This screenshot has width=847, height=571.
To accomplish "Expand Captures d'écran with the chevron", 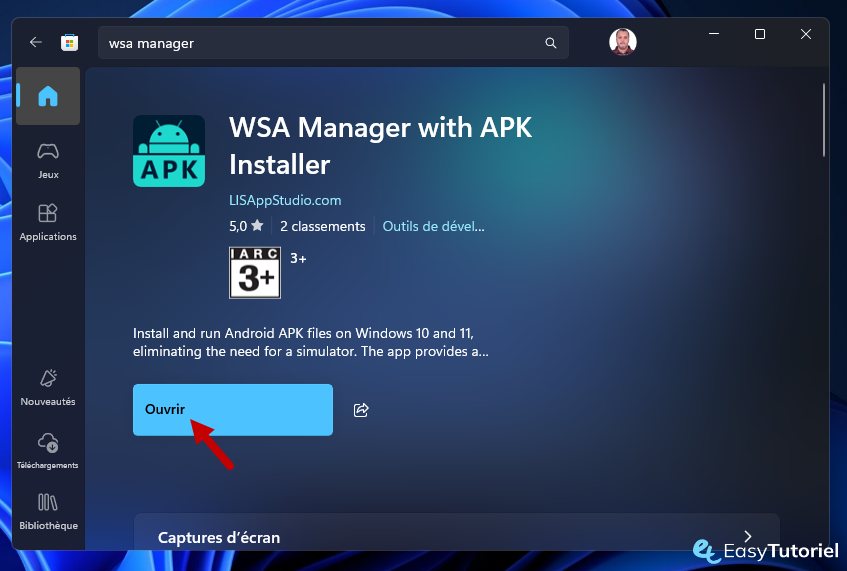I will coord(748,536).
